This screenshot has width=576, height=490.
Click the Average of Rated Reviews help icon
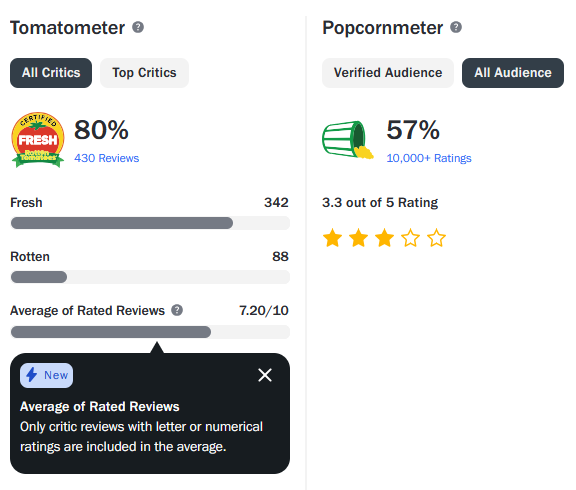pos(177,310)
